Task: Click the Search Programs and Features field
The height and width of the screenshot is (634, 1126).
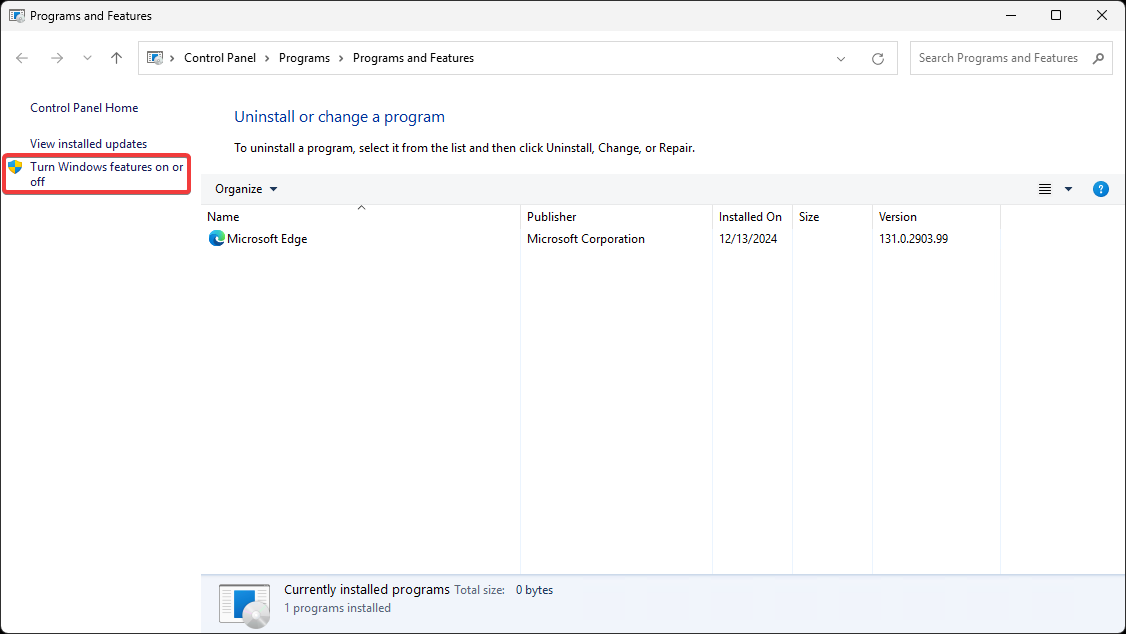Action: click(998, 58)
